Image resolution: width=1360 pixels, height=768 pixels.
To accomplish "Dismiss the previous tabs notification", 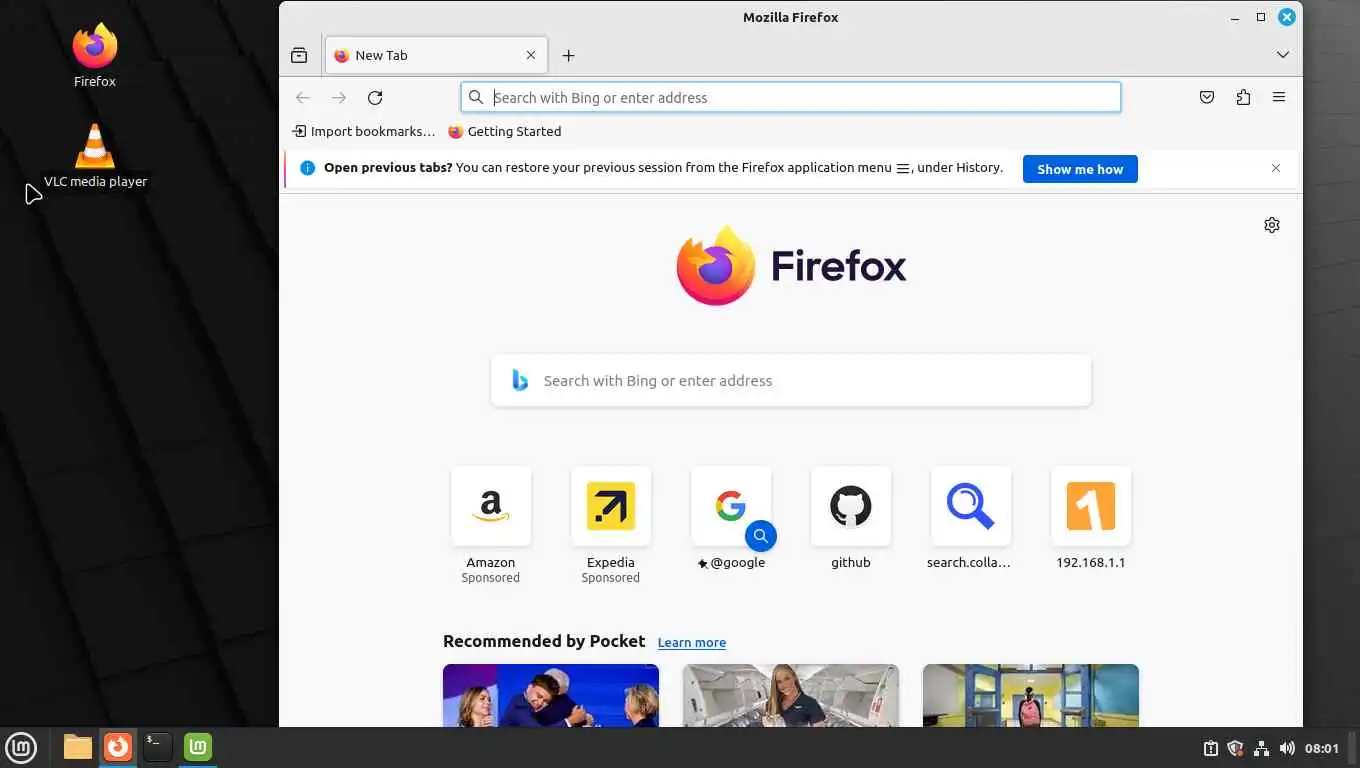I will coord(1276,168).
